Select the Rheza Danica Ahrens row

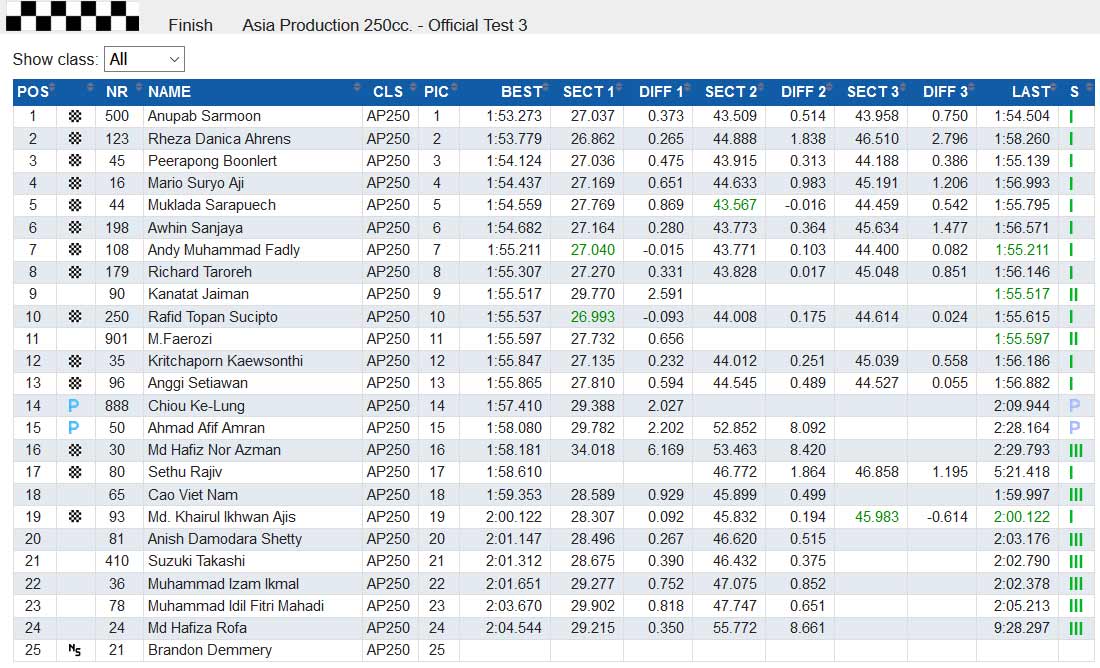(x=554, y=139)
